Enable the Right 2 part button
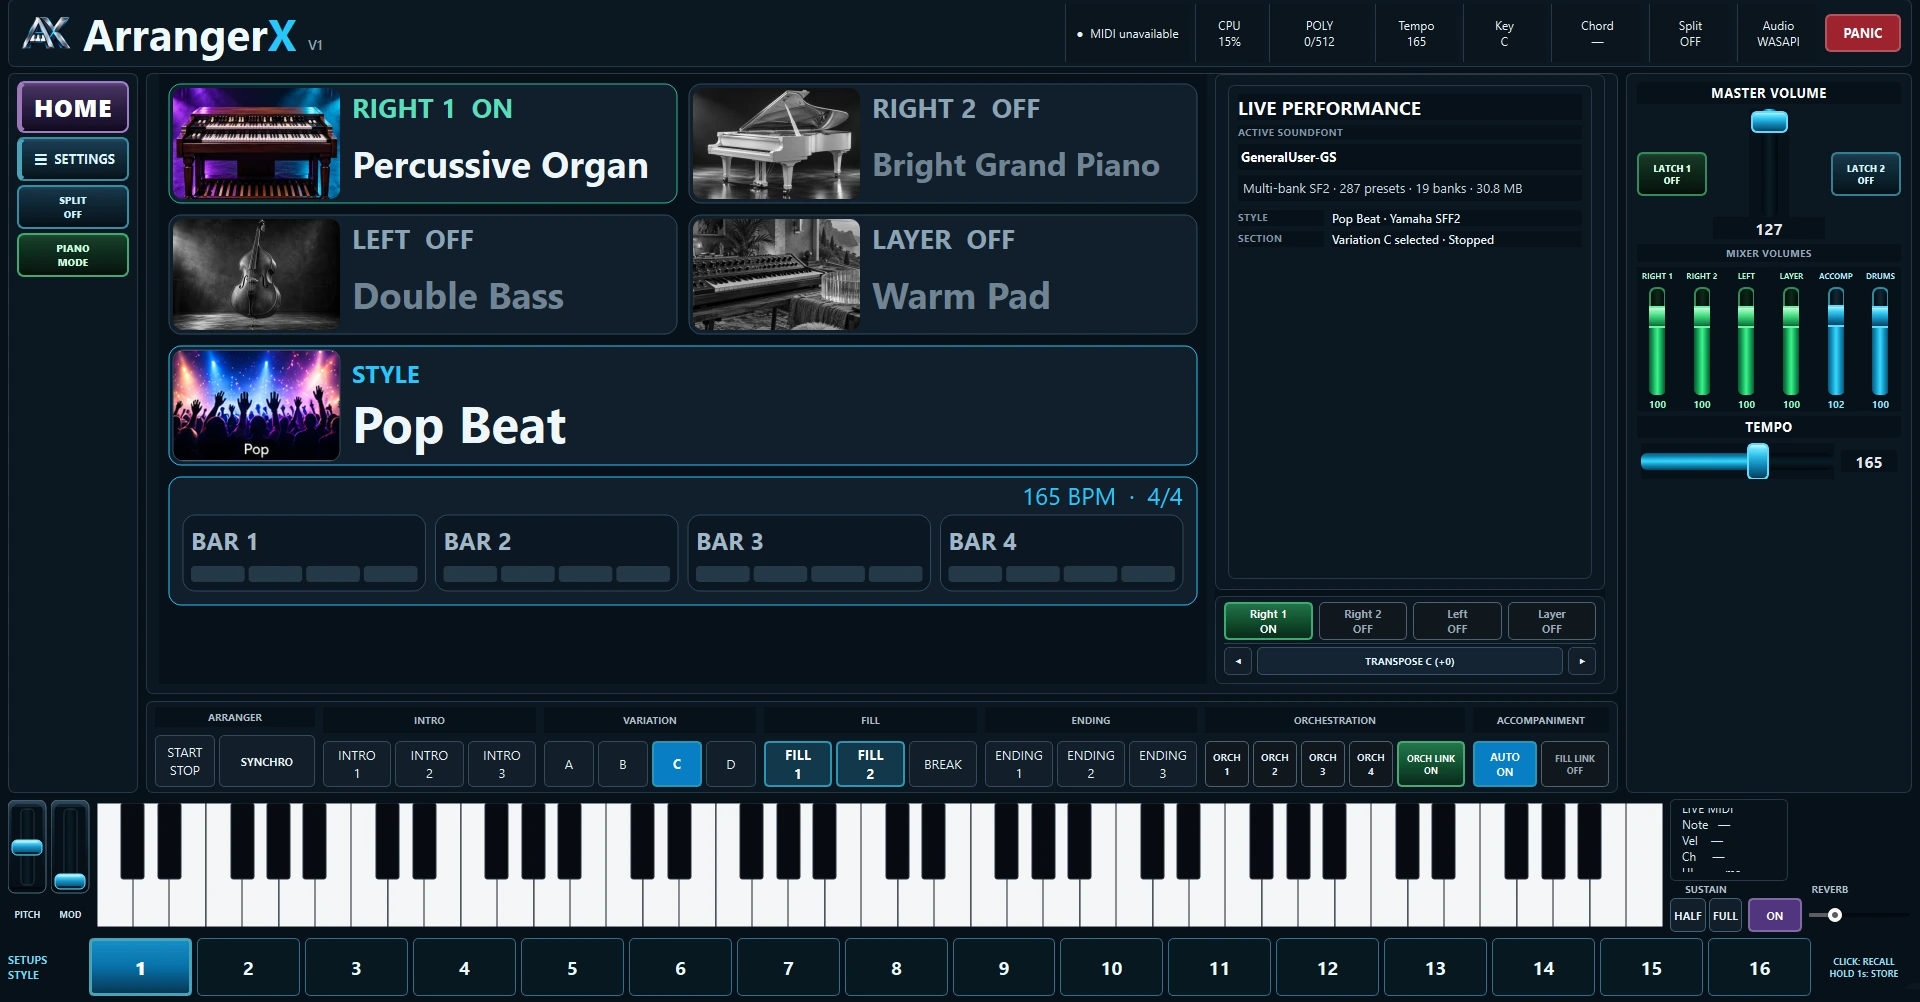The image size is (1920, 1002). pyautogui.click(x=1363, y=621)
